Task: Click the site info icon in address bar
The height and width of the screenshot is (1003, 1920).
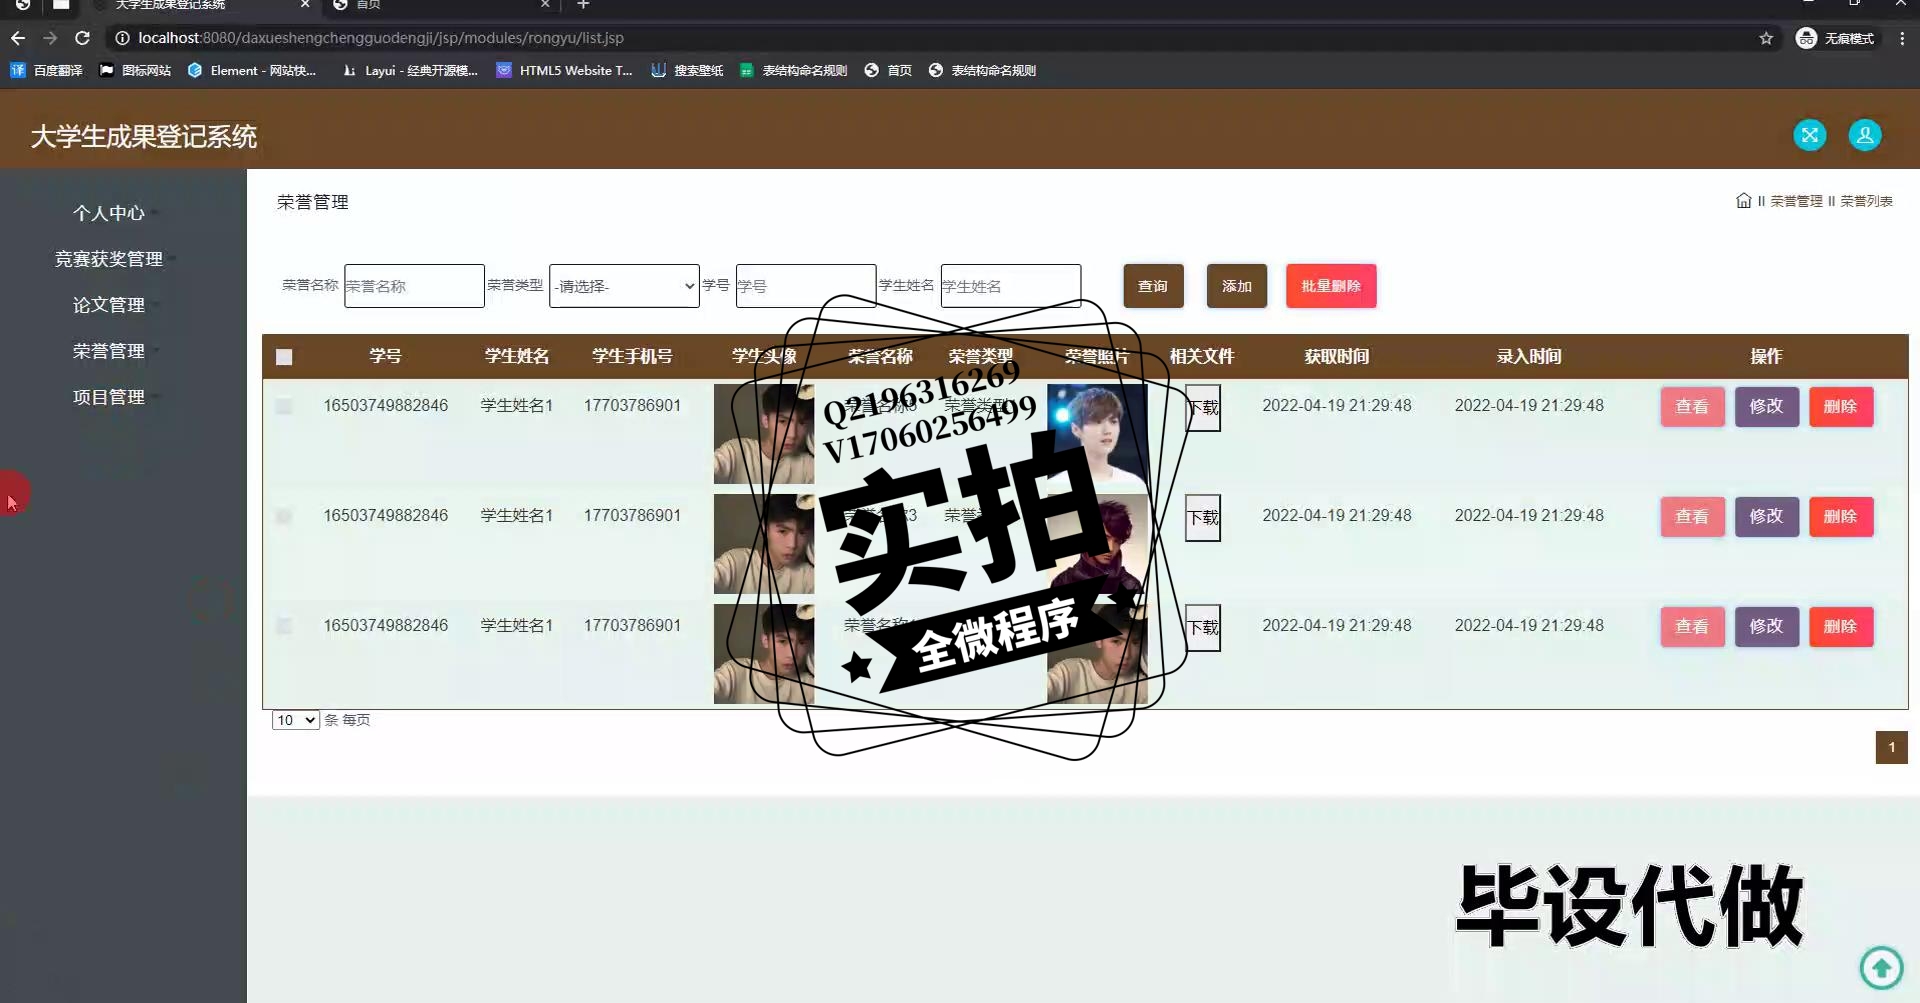Action: pyautogui.click(x=122, y=38)
